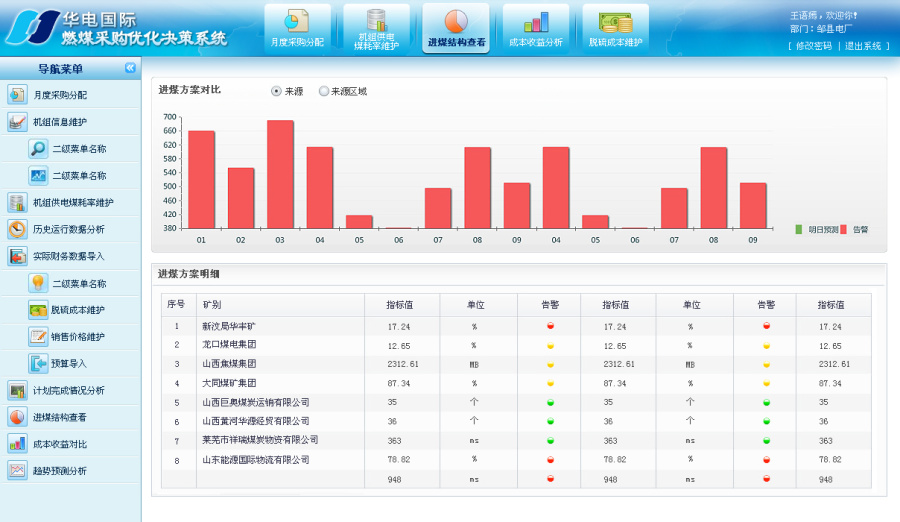Image resolution: width=900 pixels, height=522 pixels.
Task: Click the clock icon for 历史运行数据分析
Action: (x=17, y=229)
